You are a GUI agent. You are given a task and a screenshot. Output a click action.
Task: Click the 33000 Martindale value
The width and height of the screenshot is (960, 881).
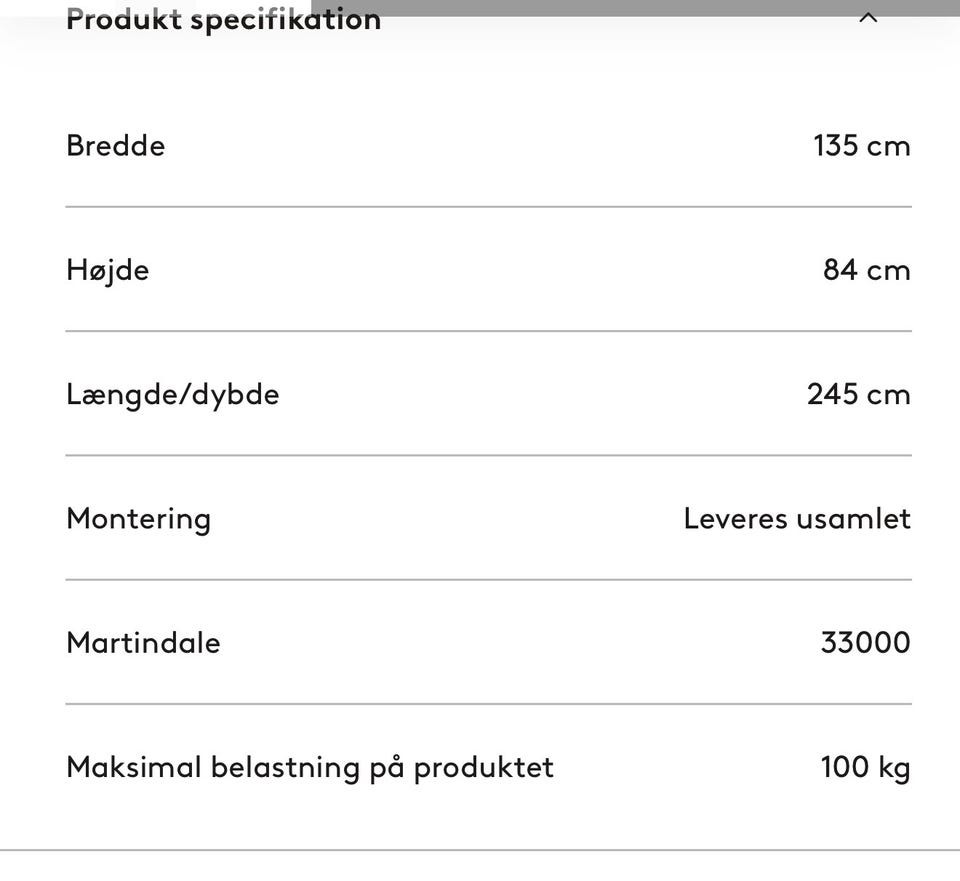(866, 643)
